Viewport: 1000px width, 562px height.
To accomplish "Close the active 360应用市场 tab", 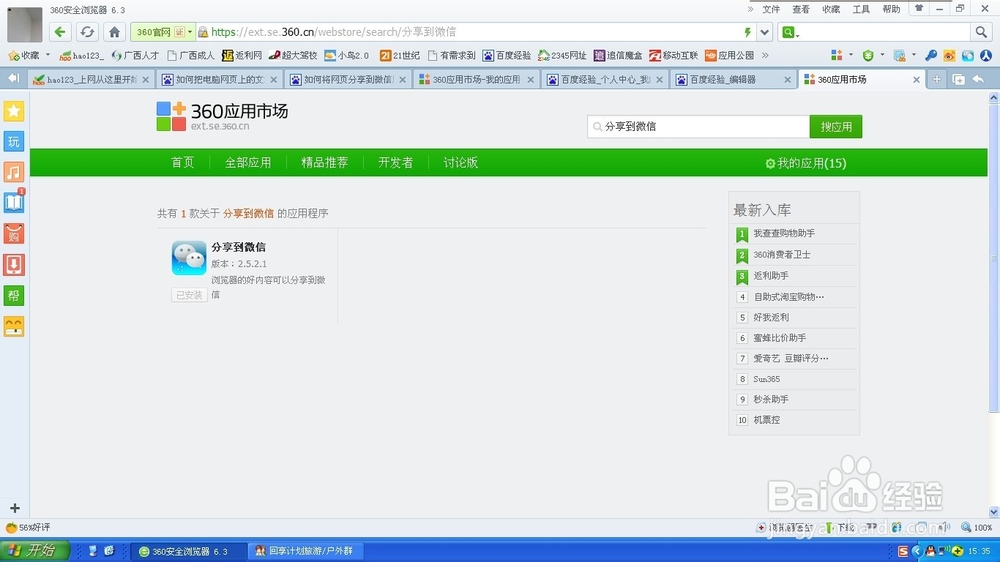I will coord(916,80).
